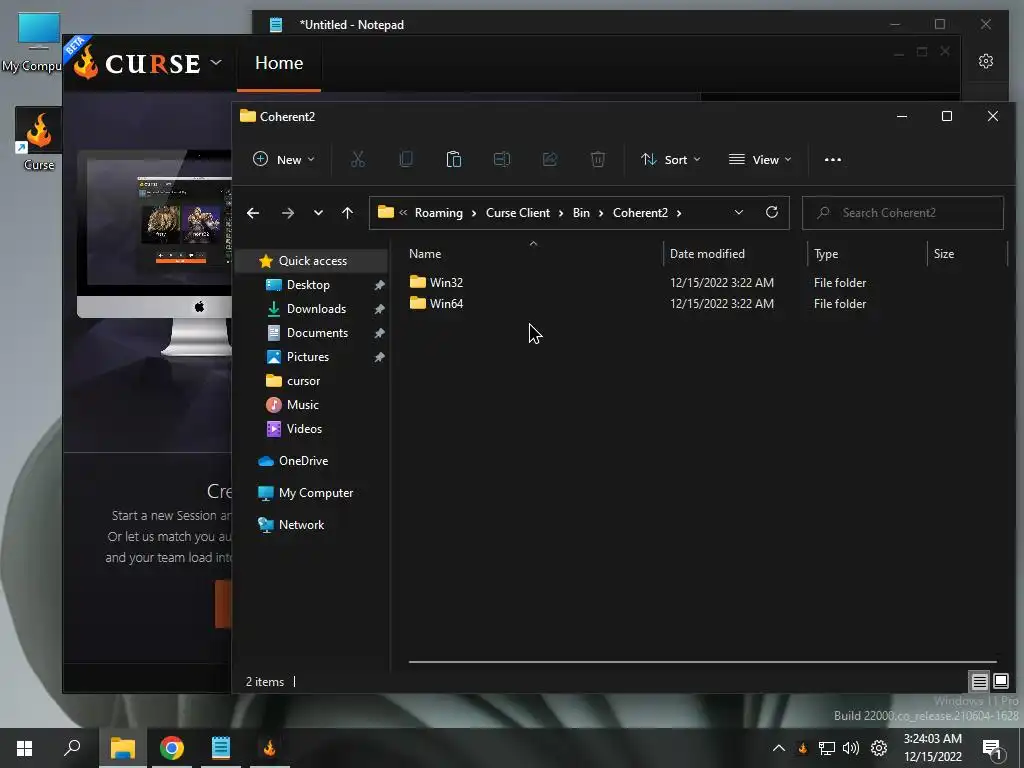Click File Explorer taskbar icon
The image size is (1024, 768).
[123, 748]
